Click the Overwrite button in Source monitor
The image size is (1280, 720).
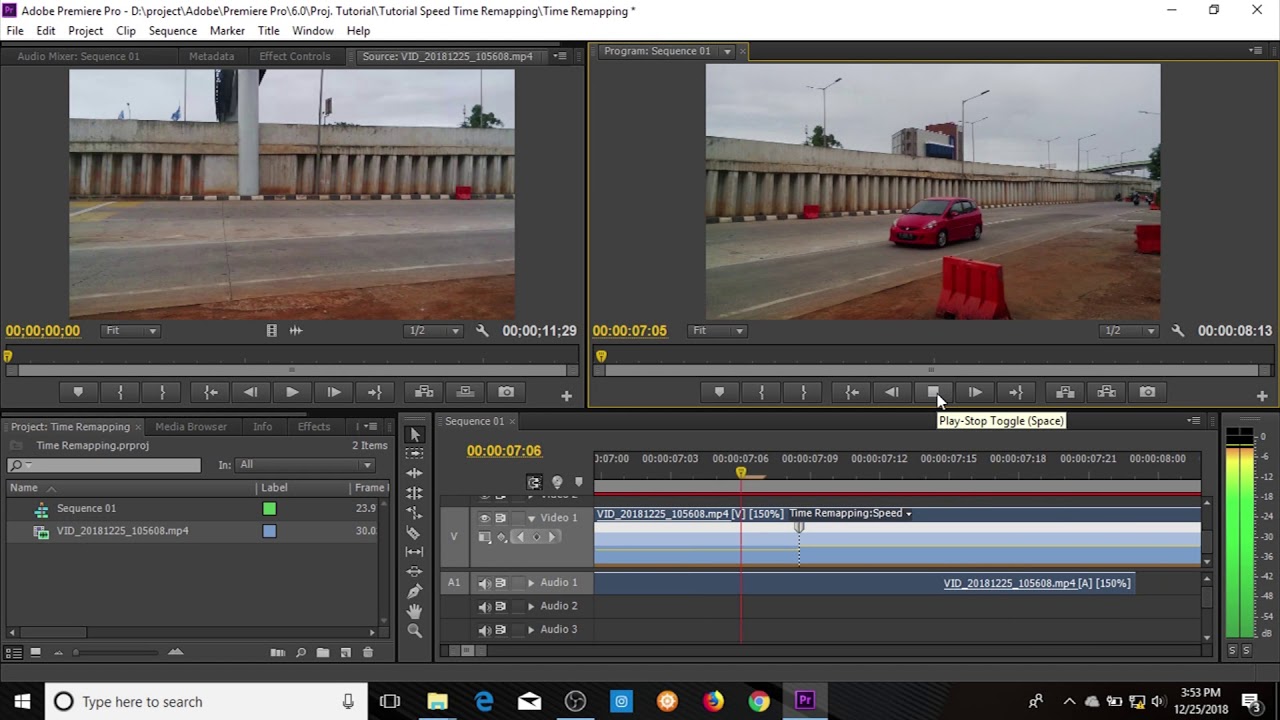click(x=465, y=392)
